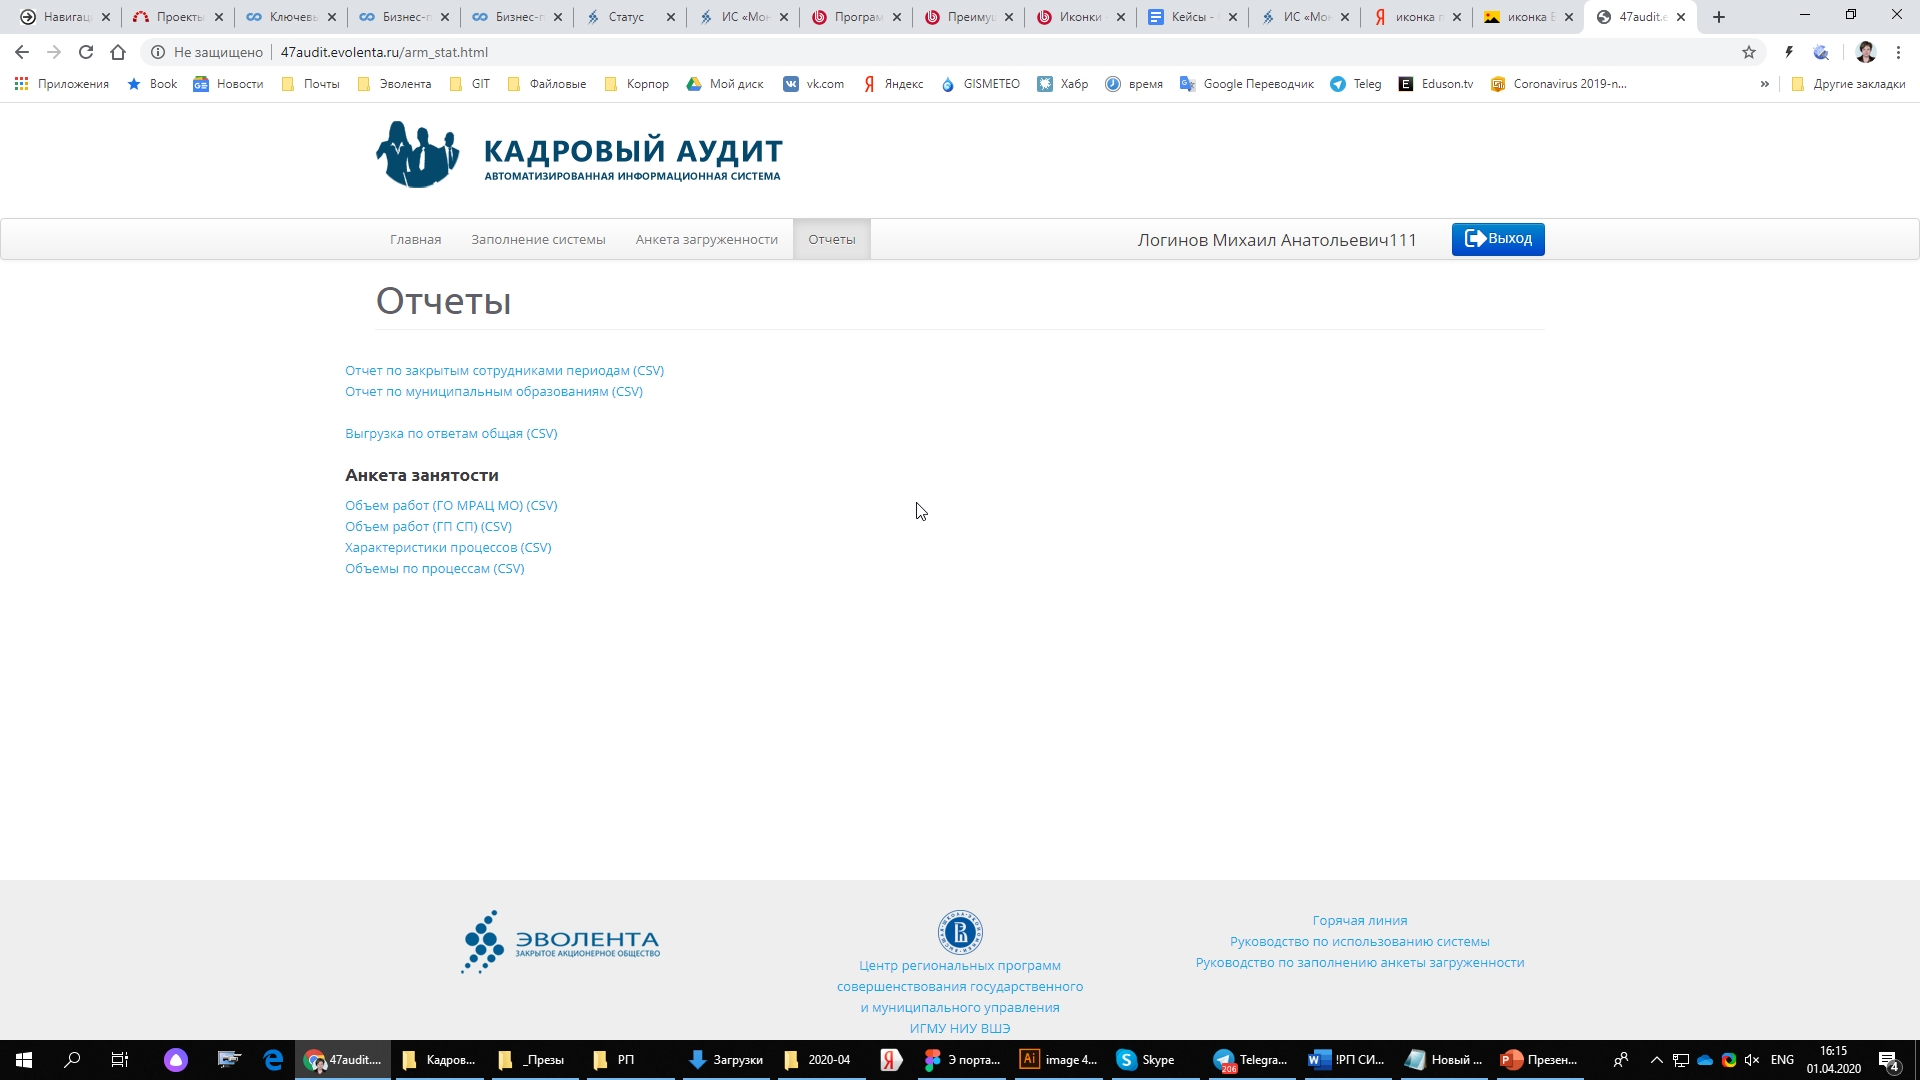Open the Новости bookmark

tap(229, 84)
